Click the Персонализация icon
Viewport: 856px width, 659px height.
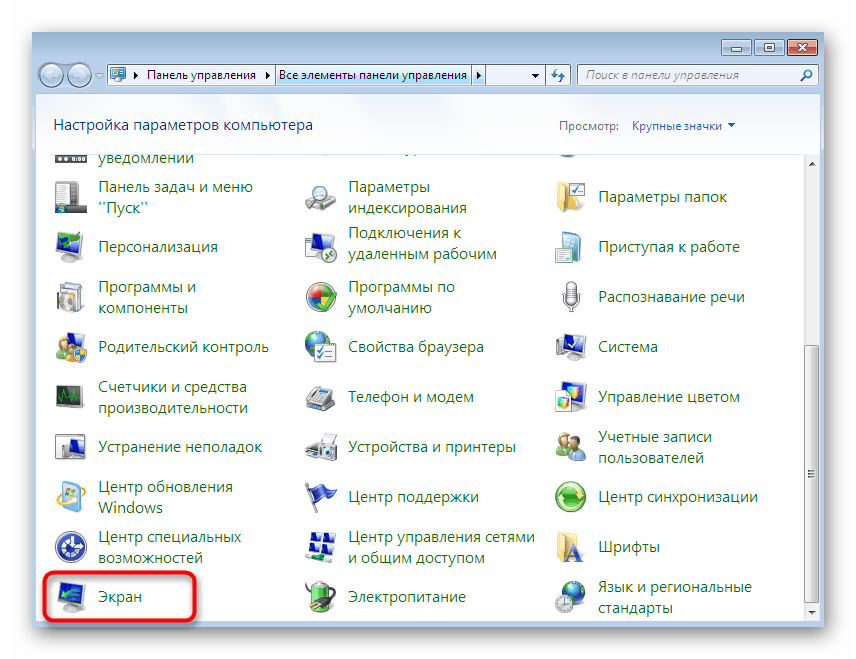(70, 247)
